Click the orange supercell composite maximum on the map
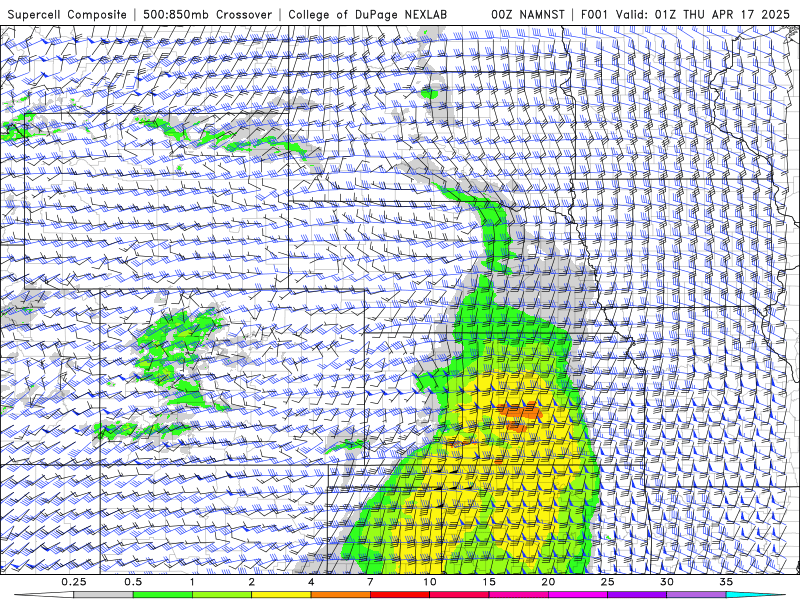 coord(520,412)
